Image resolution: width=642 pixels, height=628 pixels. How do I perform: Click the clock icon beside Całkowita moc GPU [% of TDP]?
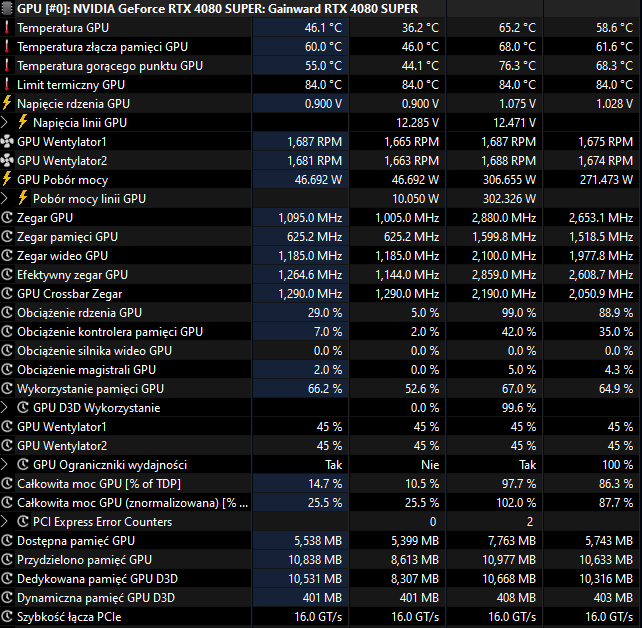click(7, 484)
